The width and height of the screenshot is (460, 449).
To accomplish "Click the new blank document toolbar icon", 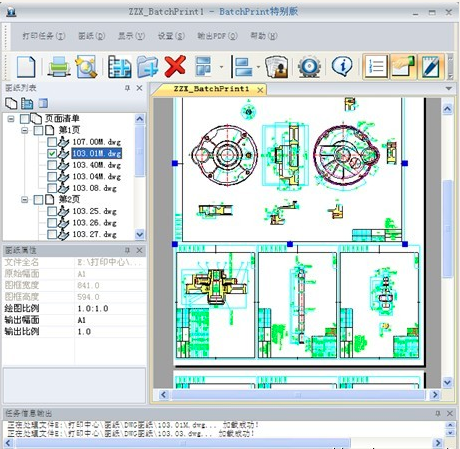I will (26, 66).
